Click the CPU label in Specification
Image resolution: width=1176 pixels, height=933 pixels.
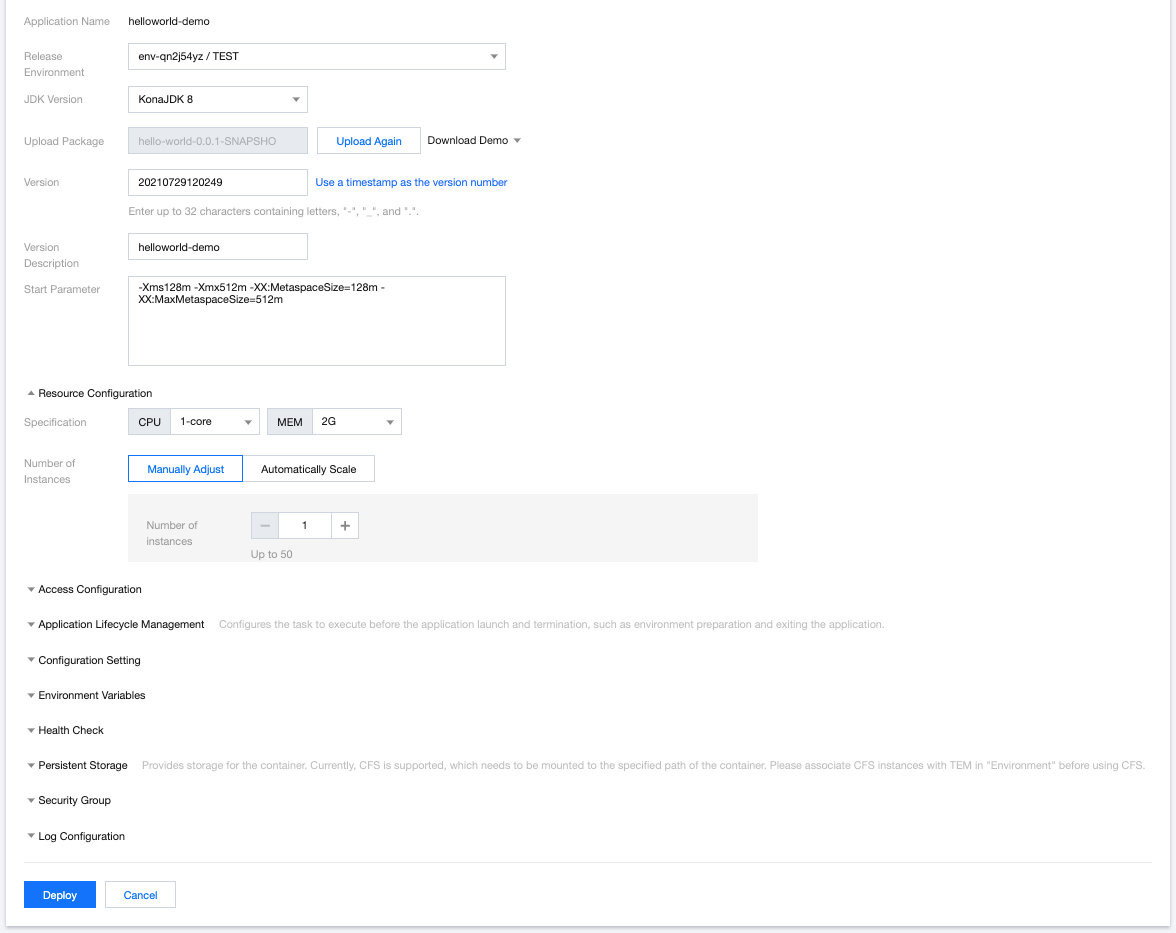(149, 422)
